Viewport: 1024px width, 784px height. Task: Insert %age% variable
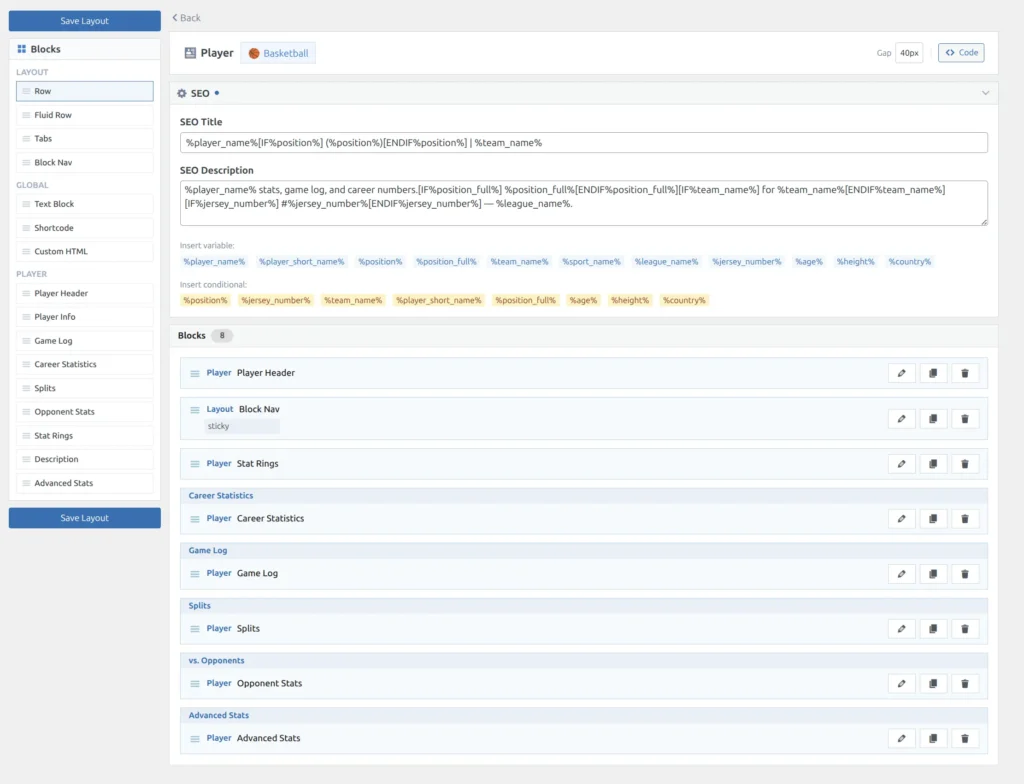(809, 261)
